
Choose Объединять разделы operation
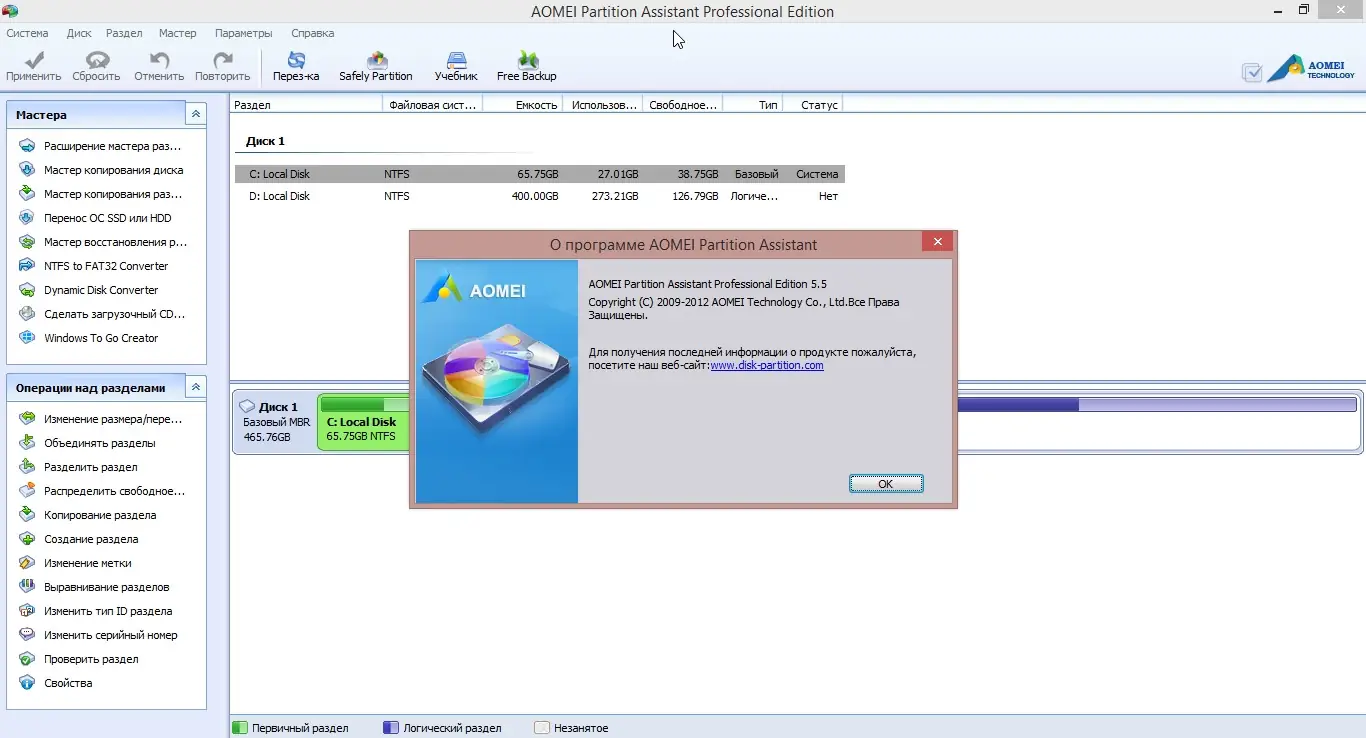[87, 443]
